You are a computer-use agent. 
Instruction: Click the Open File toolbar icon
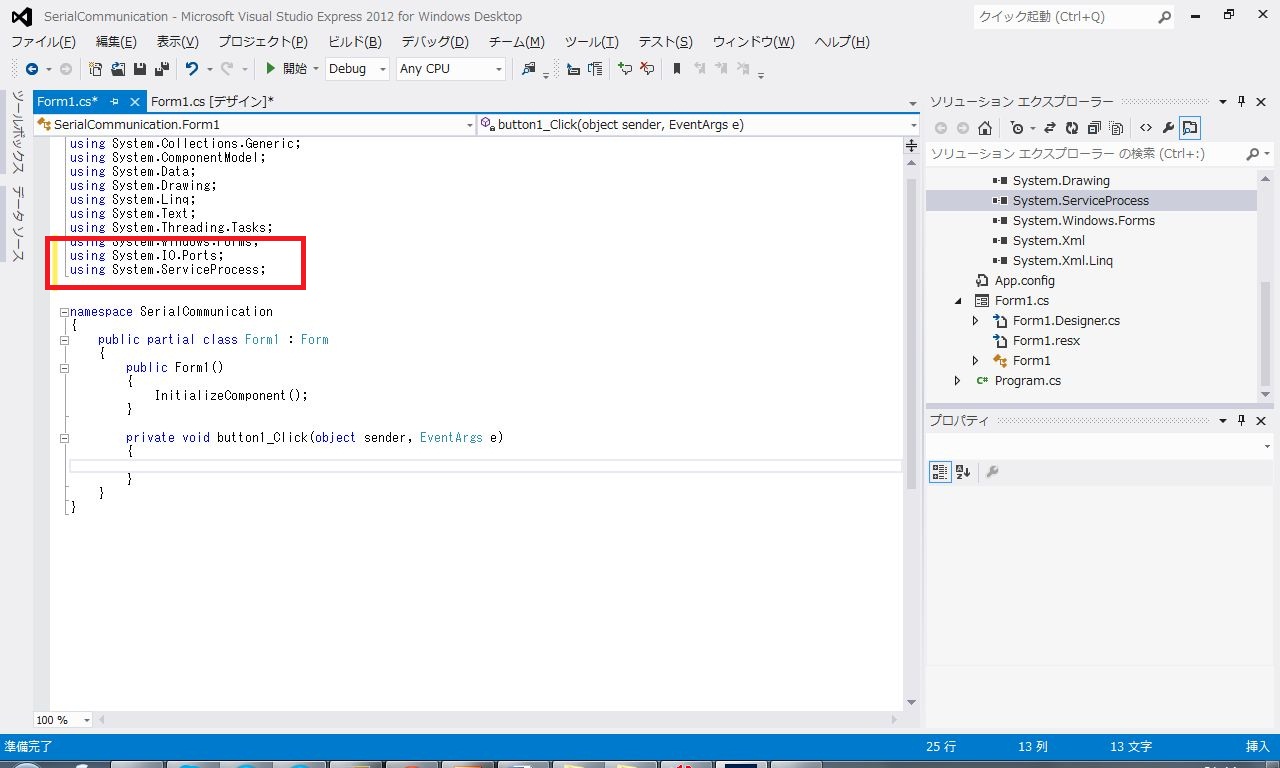point(118,69)
